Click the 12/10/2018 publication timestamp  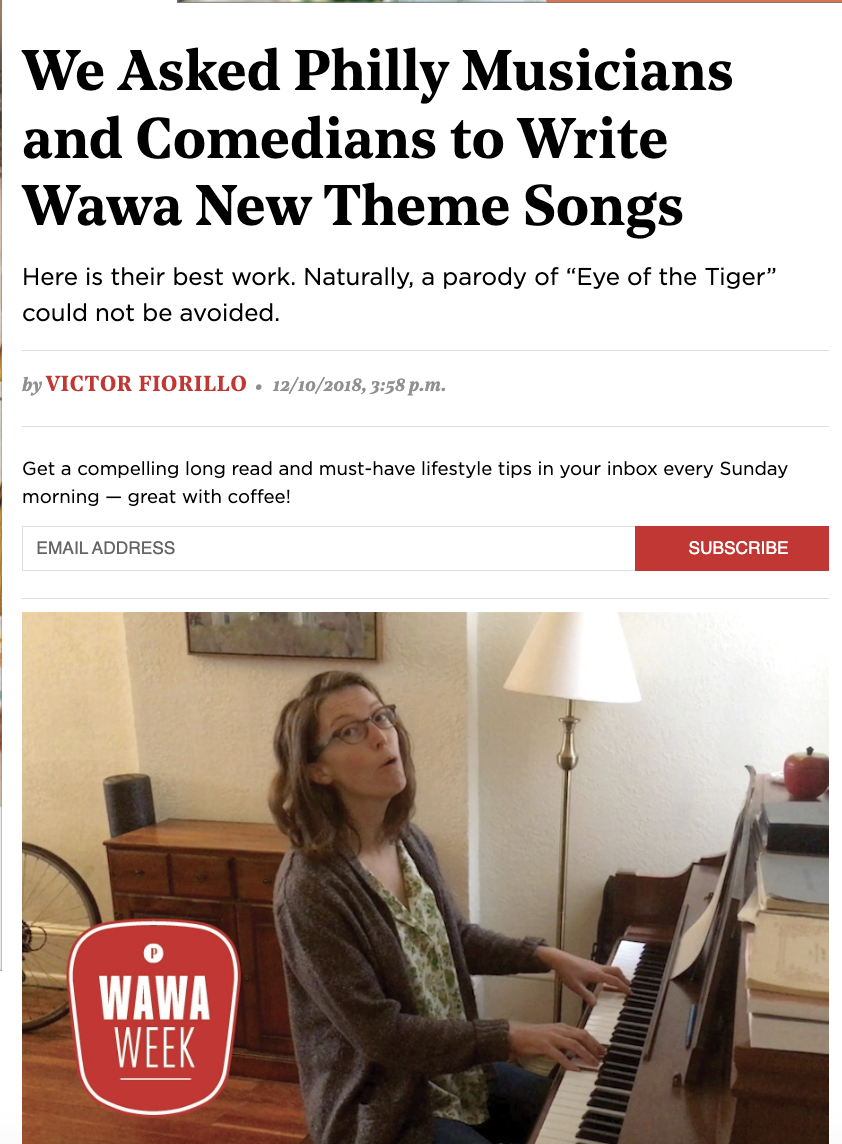359,385
